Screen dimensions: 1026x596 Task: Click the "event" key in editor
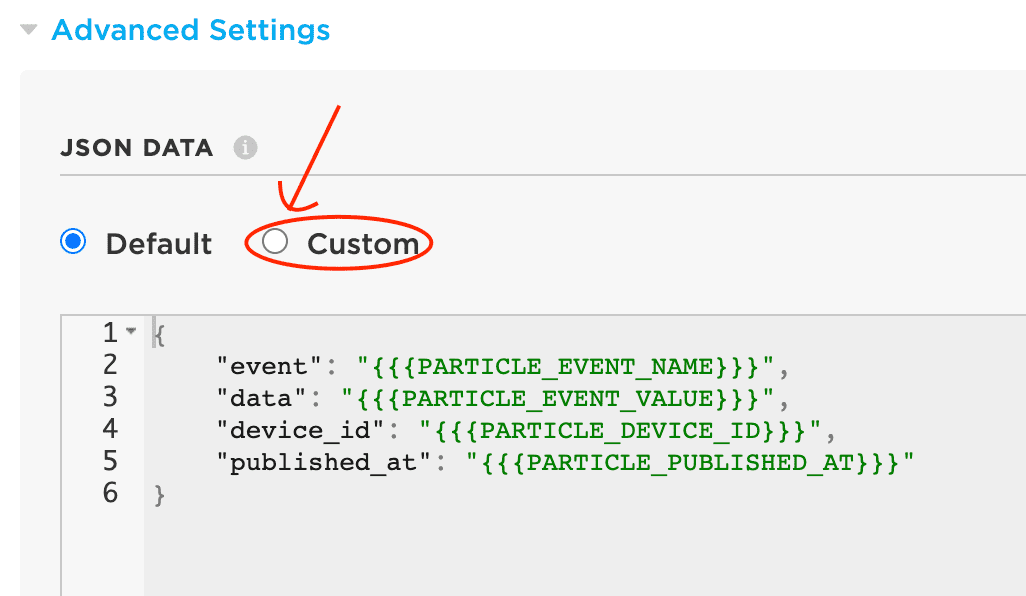pos(269,366)
